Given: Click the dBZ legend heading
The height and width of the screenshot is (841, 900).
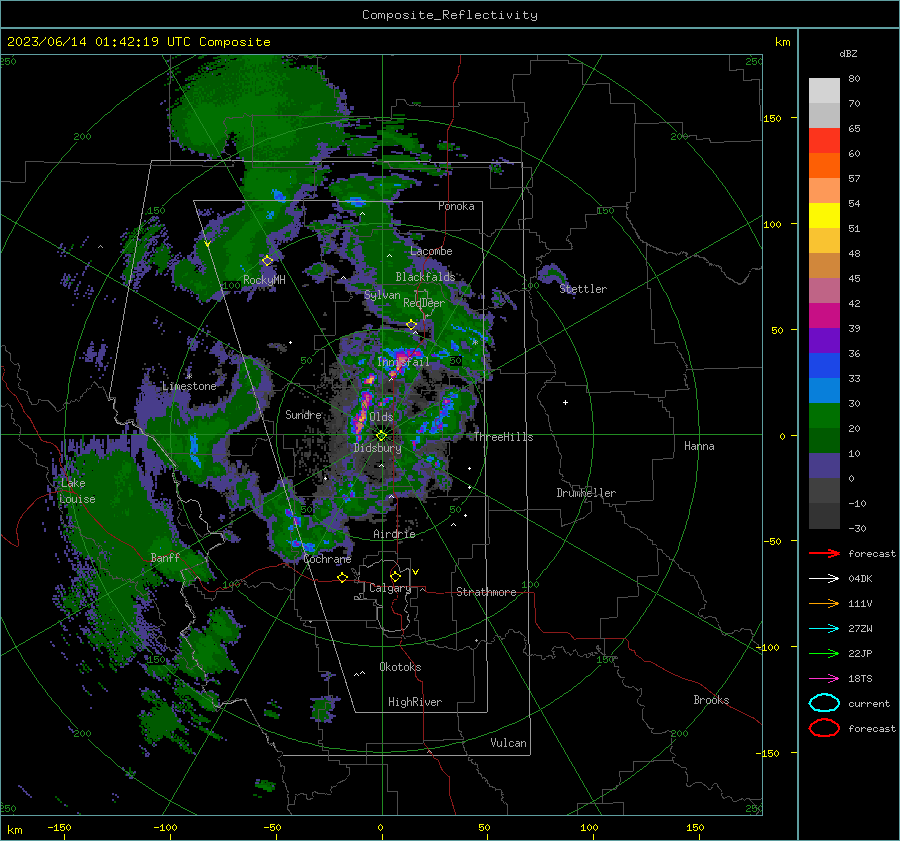Looking at the screenshot, I should pyautogui.click(x=848, y=53).
